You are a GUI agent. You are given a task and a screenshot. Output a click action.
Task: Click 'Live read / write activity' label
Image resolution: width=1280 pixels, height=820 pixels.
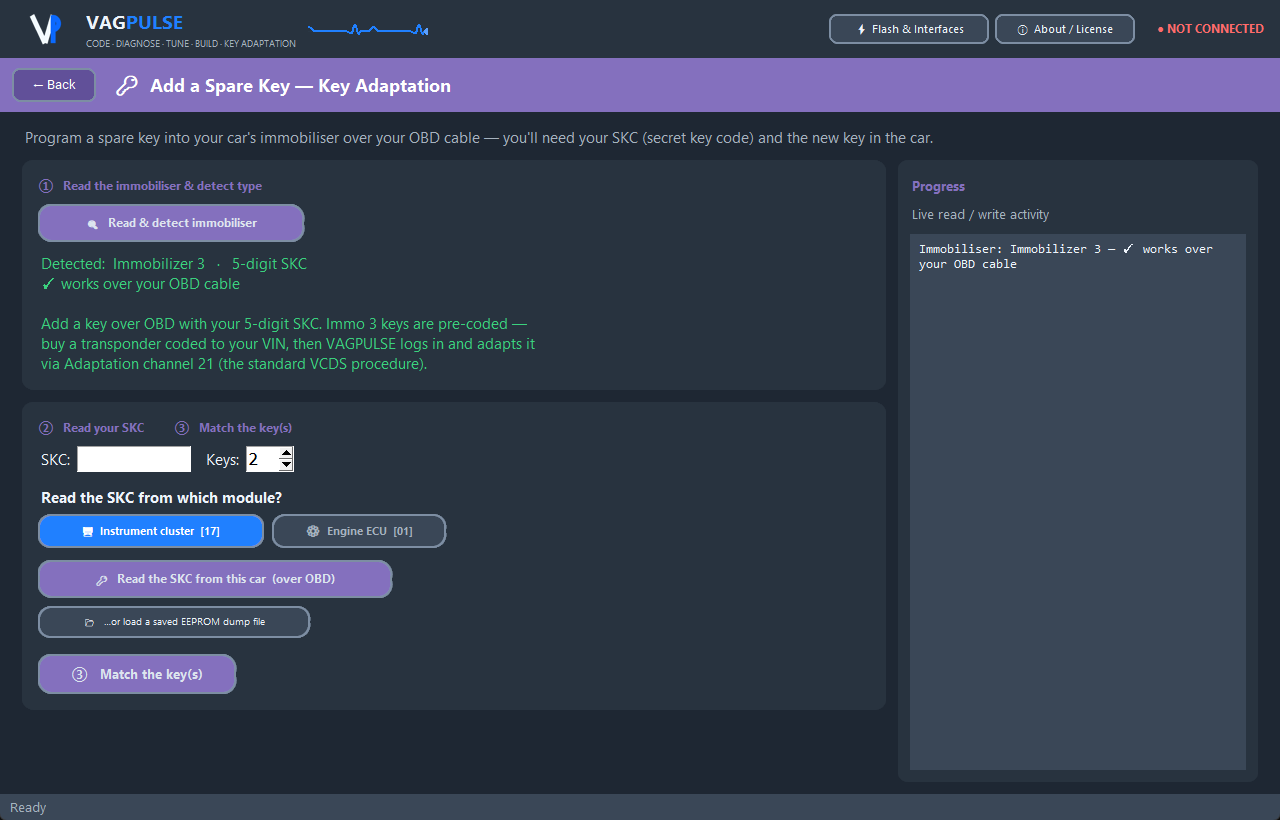click(x=980, y=215)
